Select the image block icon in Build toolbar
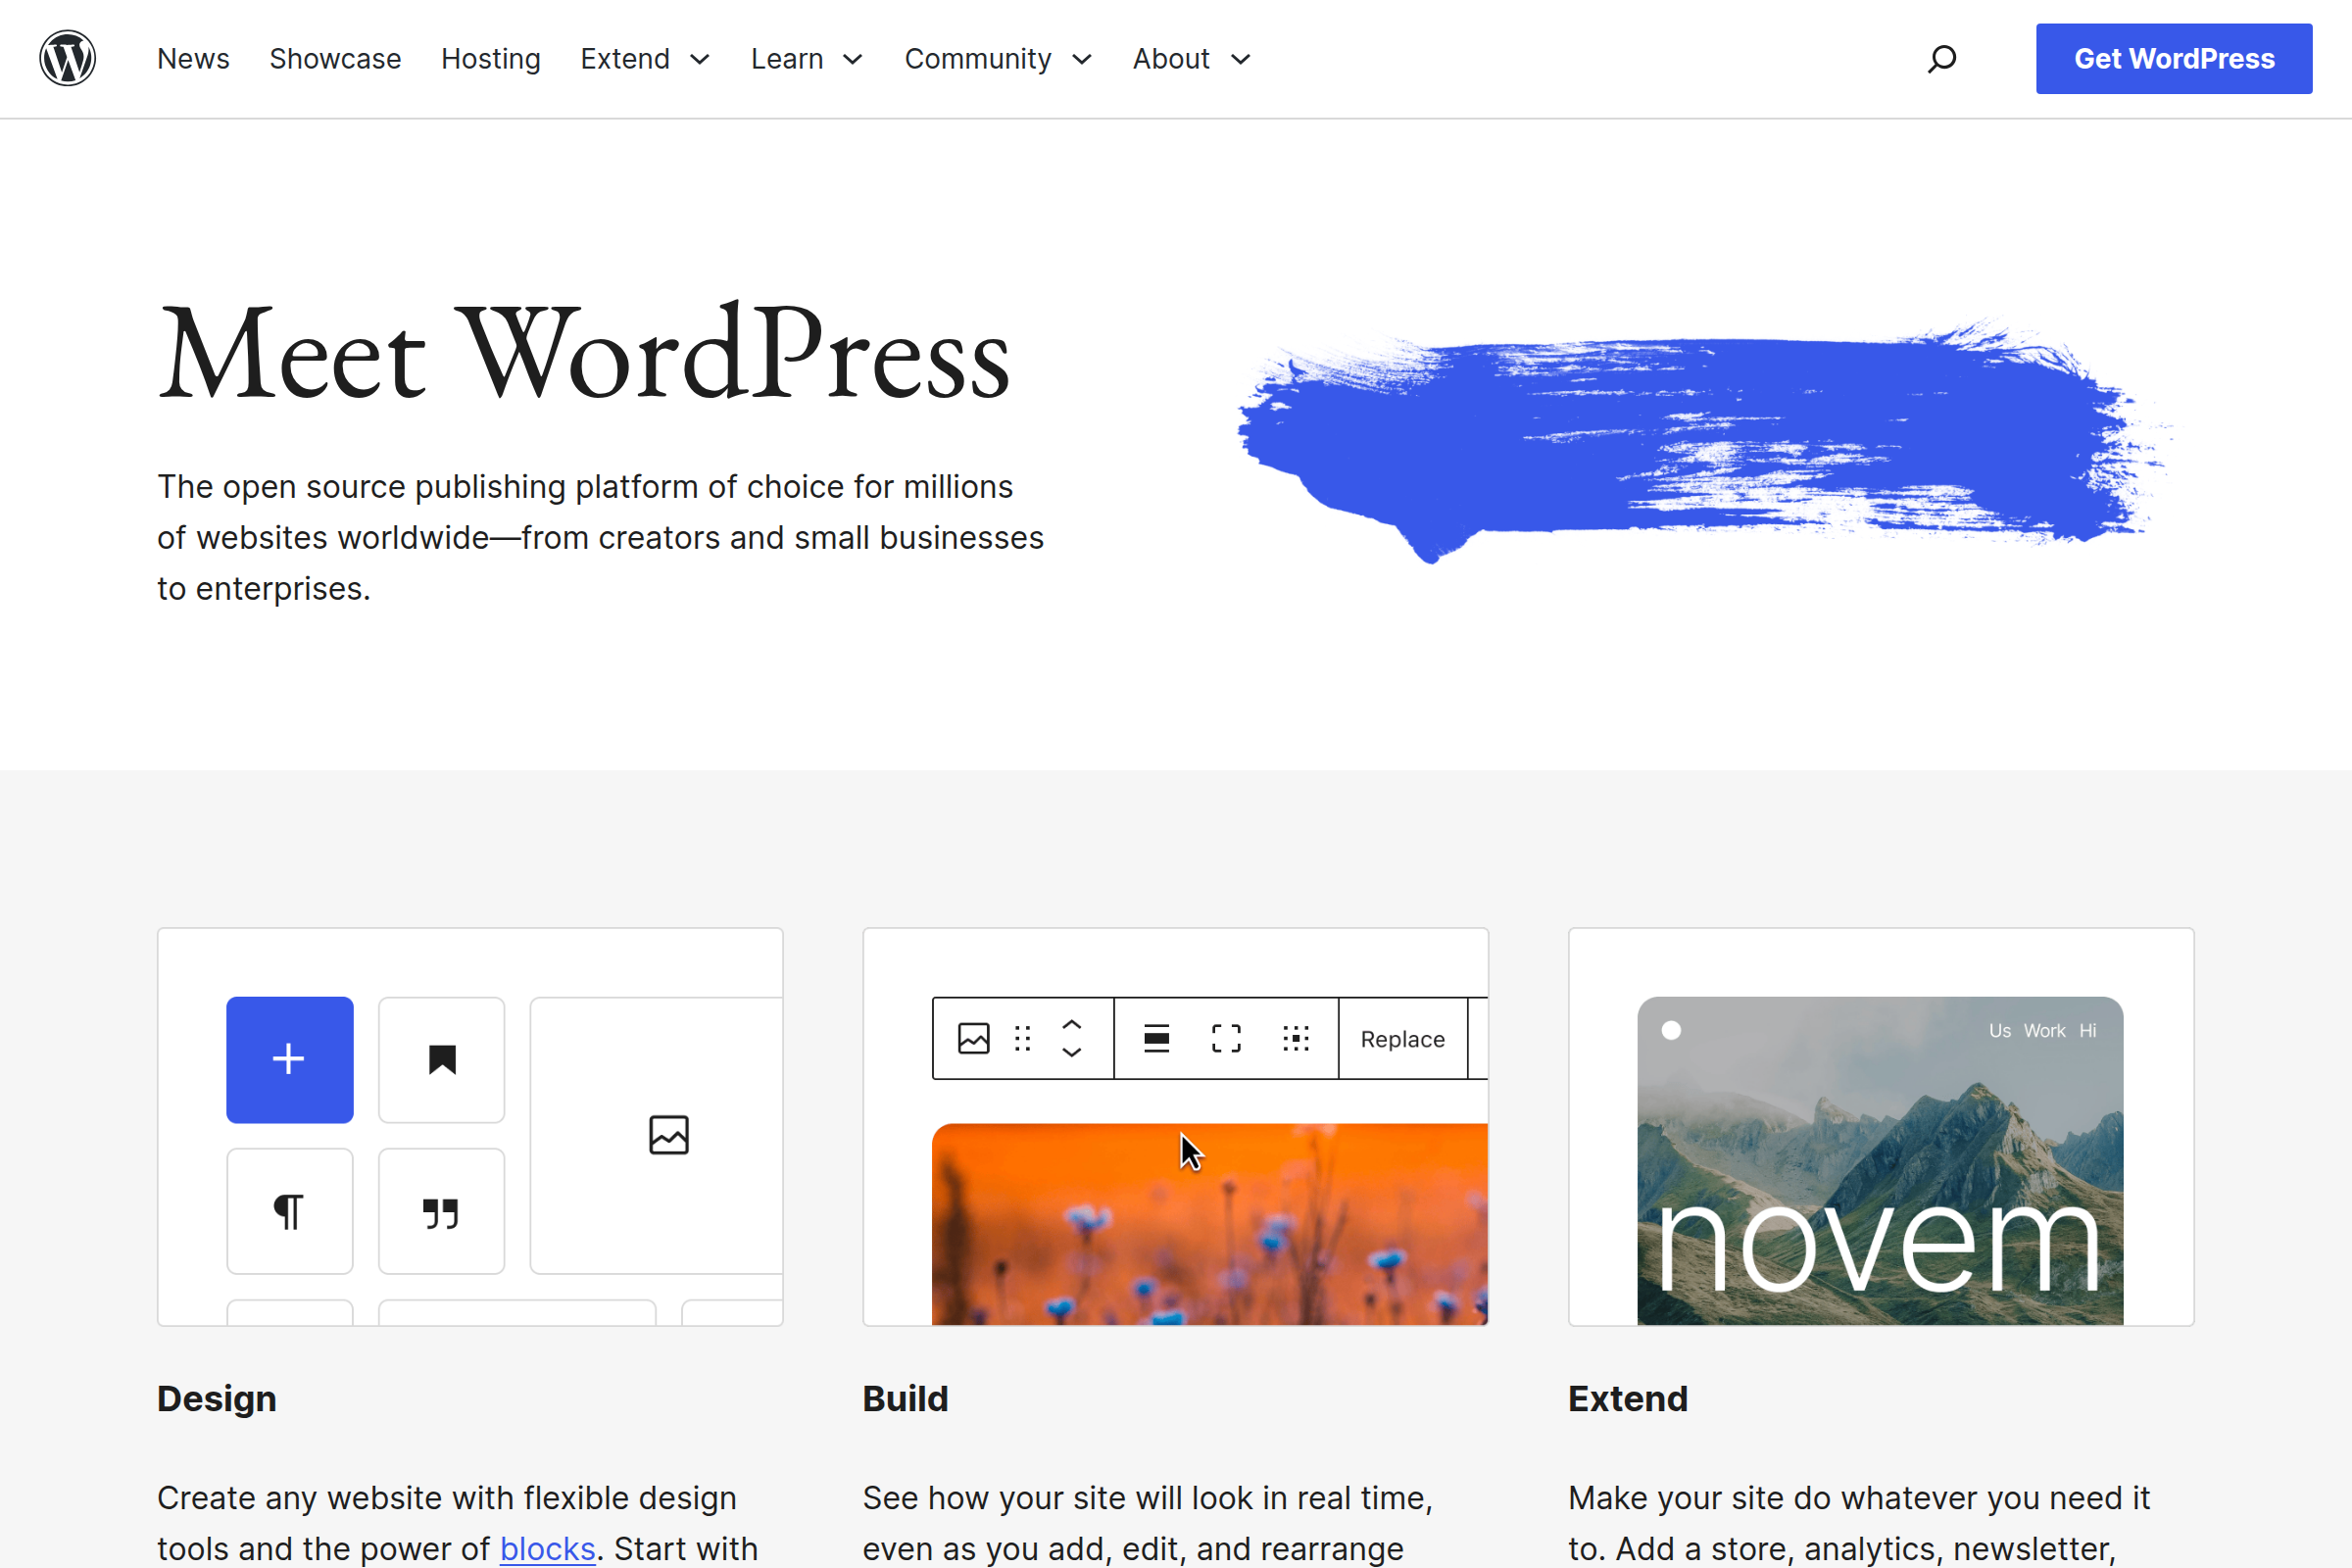 pyautogui.click(x=973, y=1038)
